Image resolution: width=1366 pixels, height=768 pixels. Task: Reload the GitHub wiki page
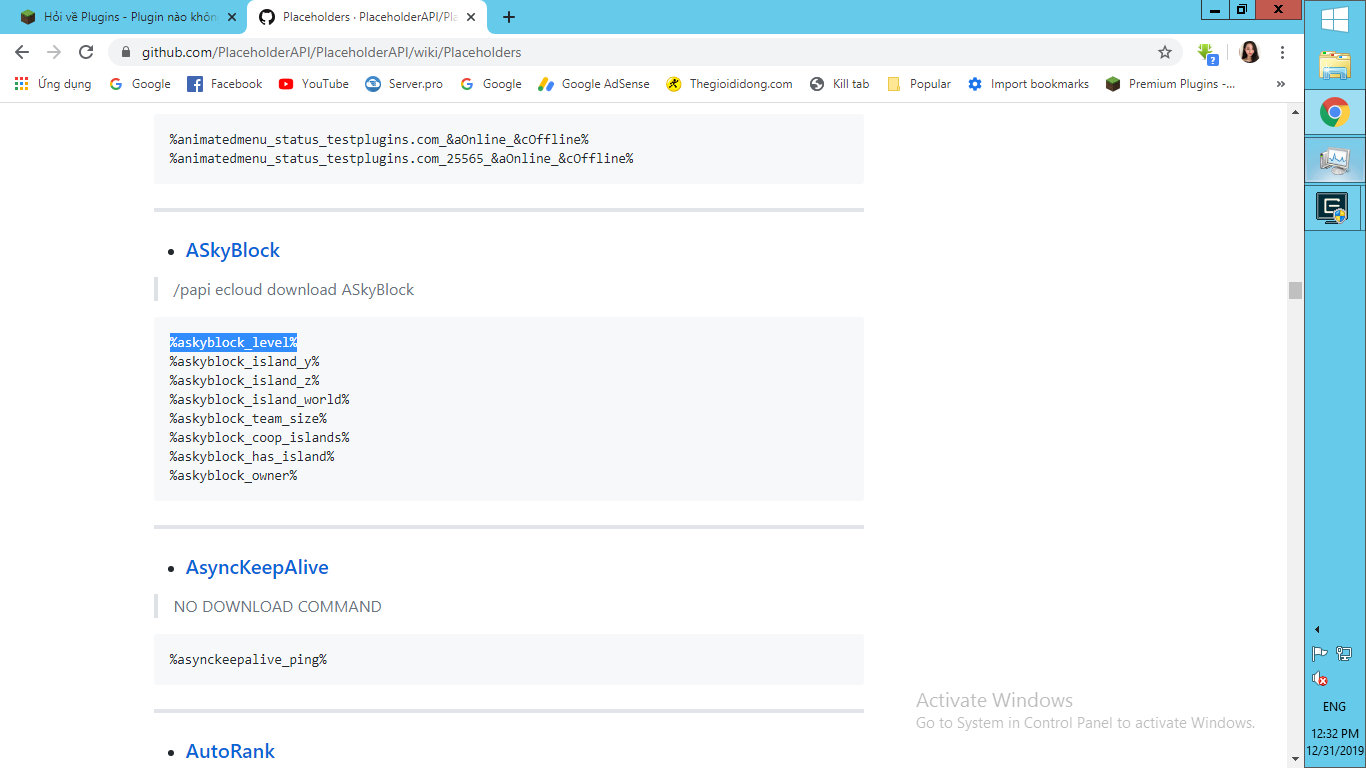point(86,52)
